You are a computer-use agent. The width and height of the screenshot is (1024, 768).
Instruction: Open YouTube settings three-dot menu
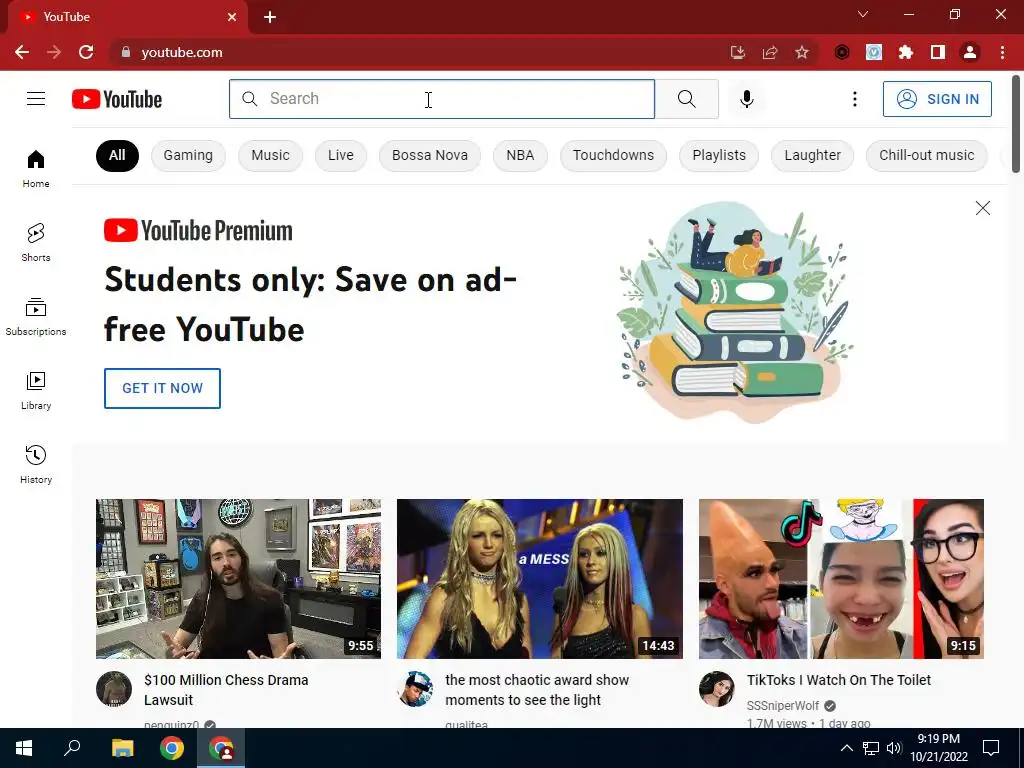(854, 99)
